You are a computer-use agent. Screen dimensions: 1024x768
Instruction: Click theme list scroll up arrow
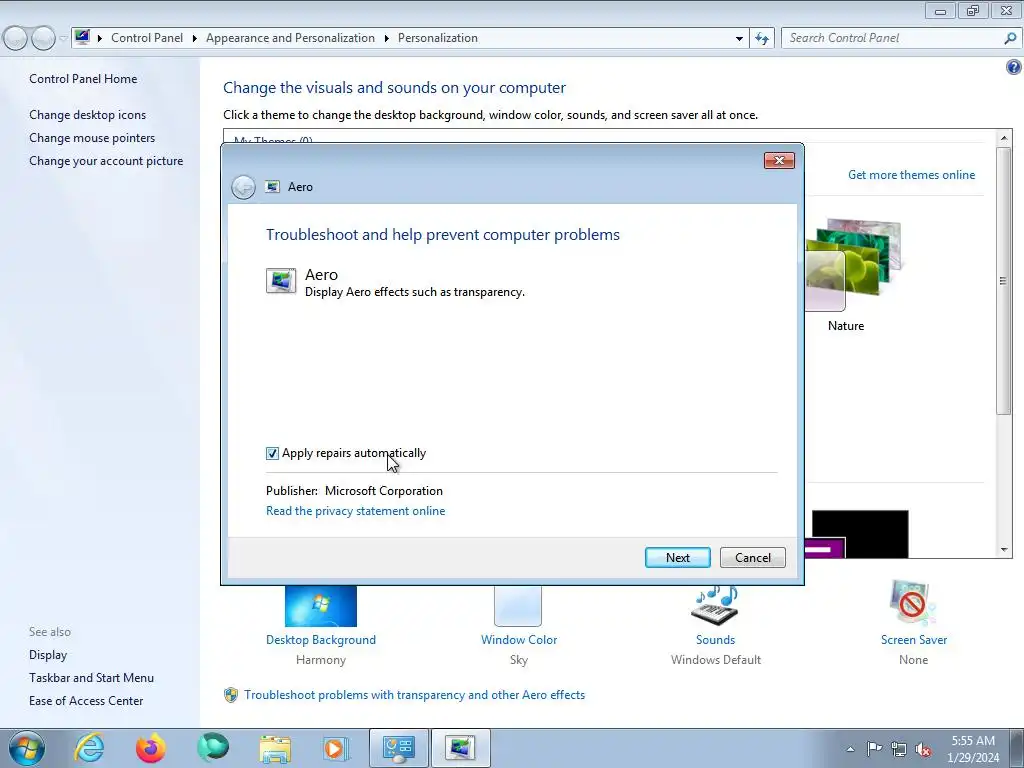point(1004,138)
